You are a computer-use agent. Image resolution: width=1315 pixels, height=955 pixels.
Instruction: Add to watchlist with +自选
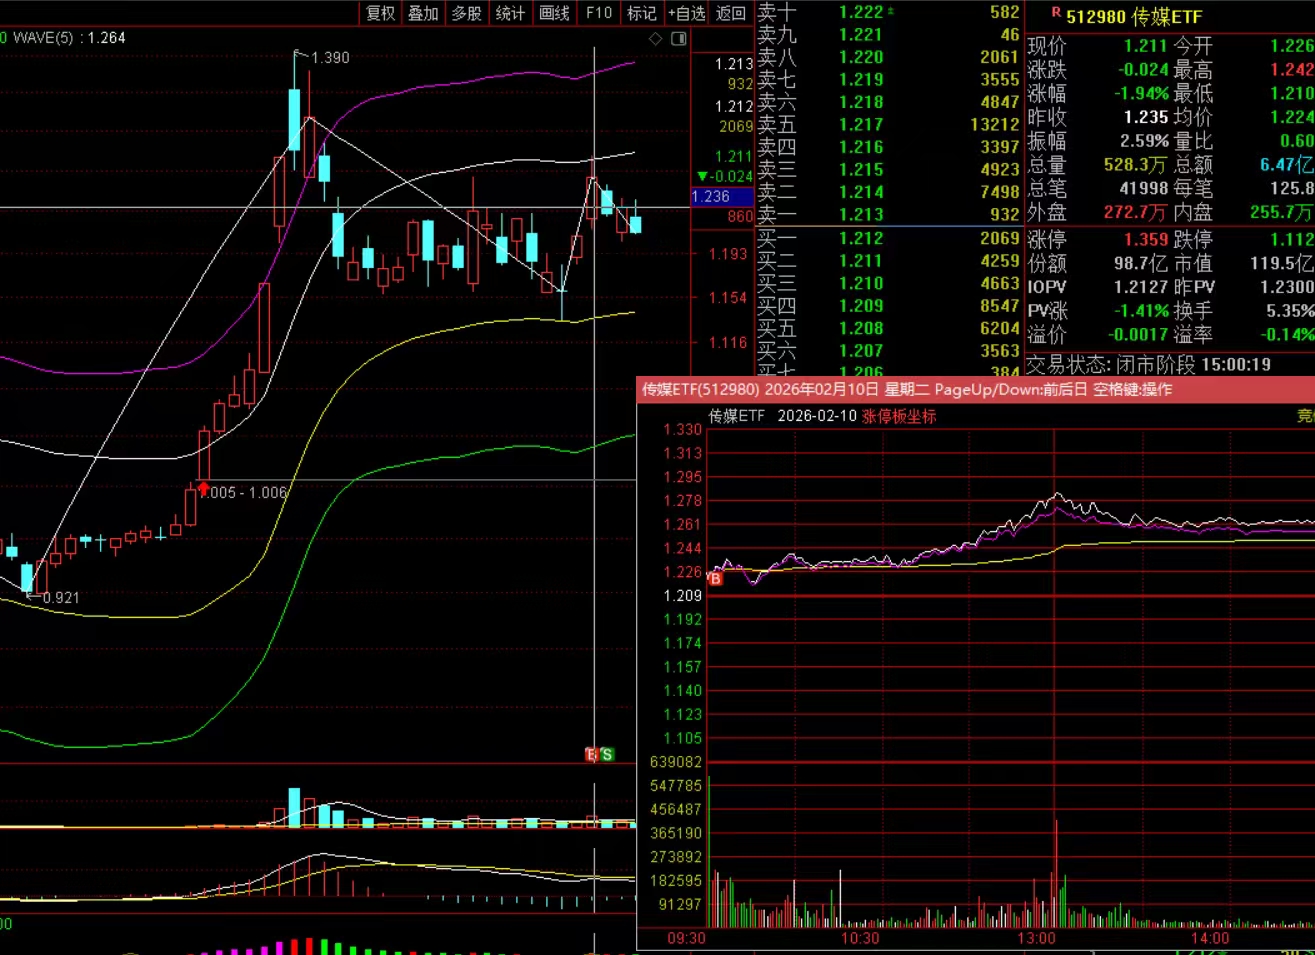(687, 13)
